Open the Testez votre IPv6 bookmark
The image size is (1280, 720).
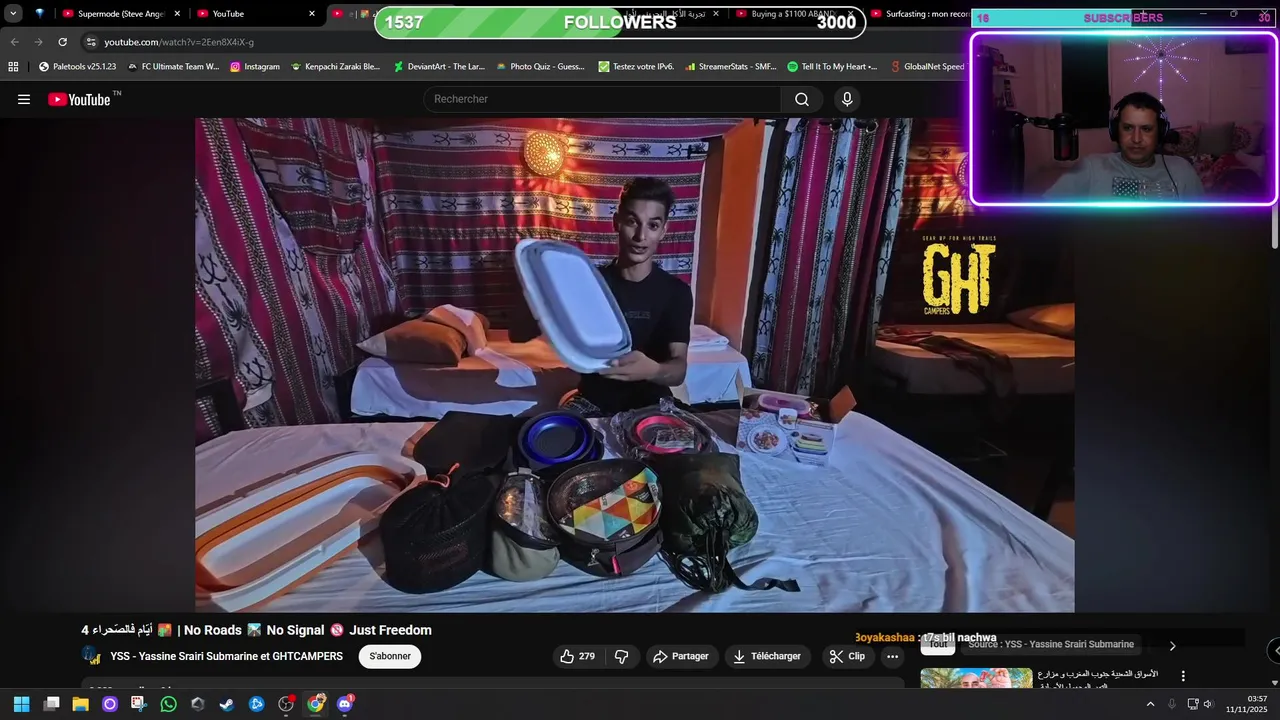636,67
